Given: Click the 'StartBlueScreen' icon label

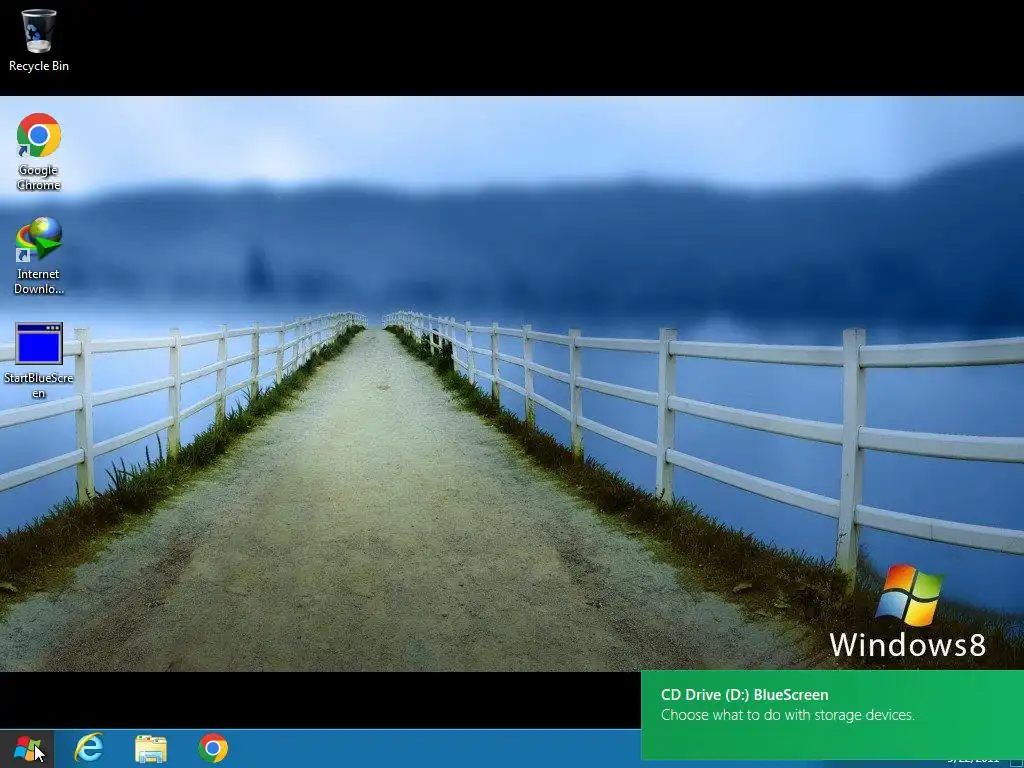Looking at the screenshot, I should [x=39, y=385].
